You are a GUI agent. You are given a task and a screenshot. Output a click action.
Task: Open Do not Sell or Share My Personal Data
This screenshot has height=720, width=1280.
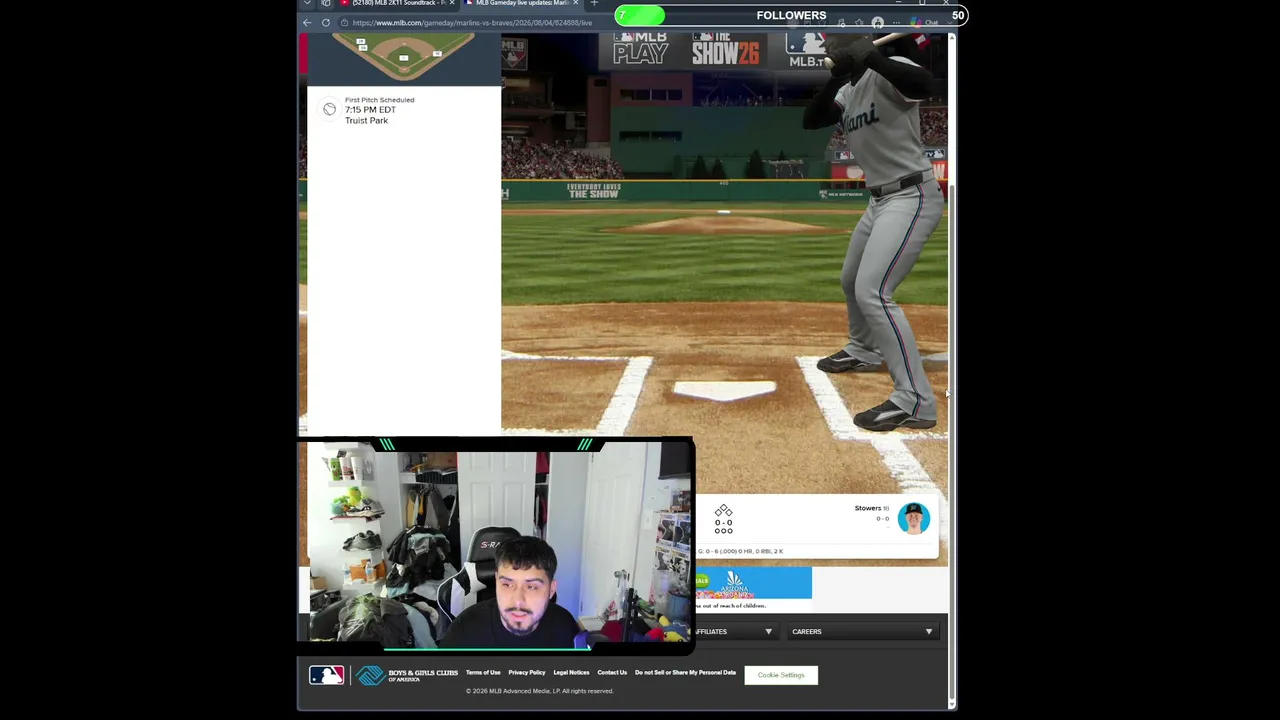(685, 673)
